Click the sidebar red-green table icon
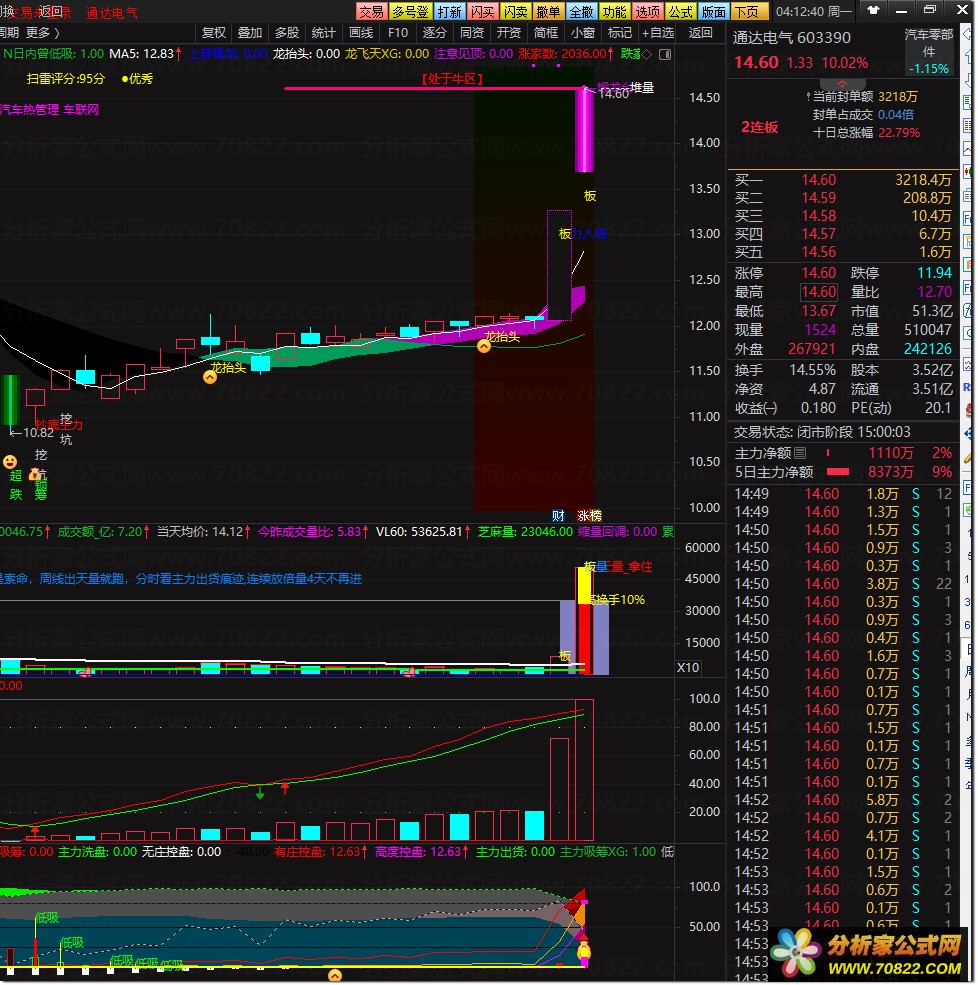 [x=967, y=125]
